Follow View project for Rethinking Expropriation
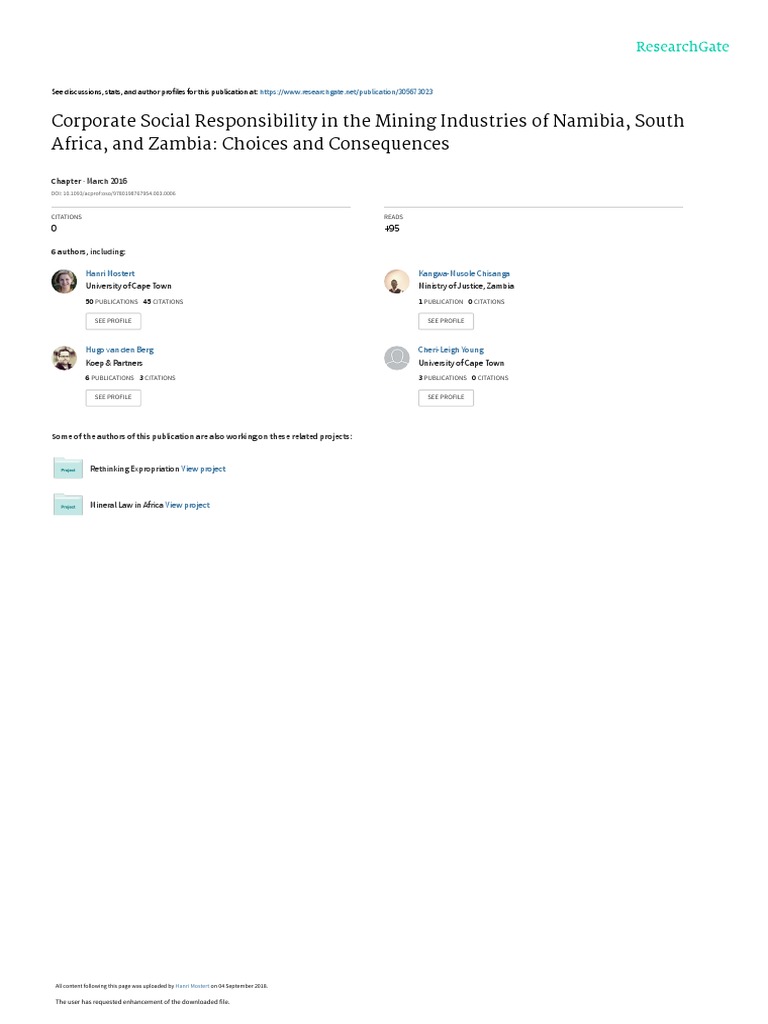 (204, 469)
